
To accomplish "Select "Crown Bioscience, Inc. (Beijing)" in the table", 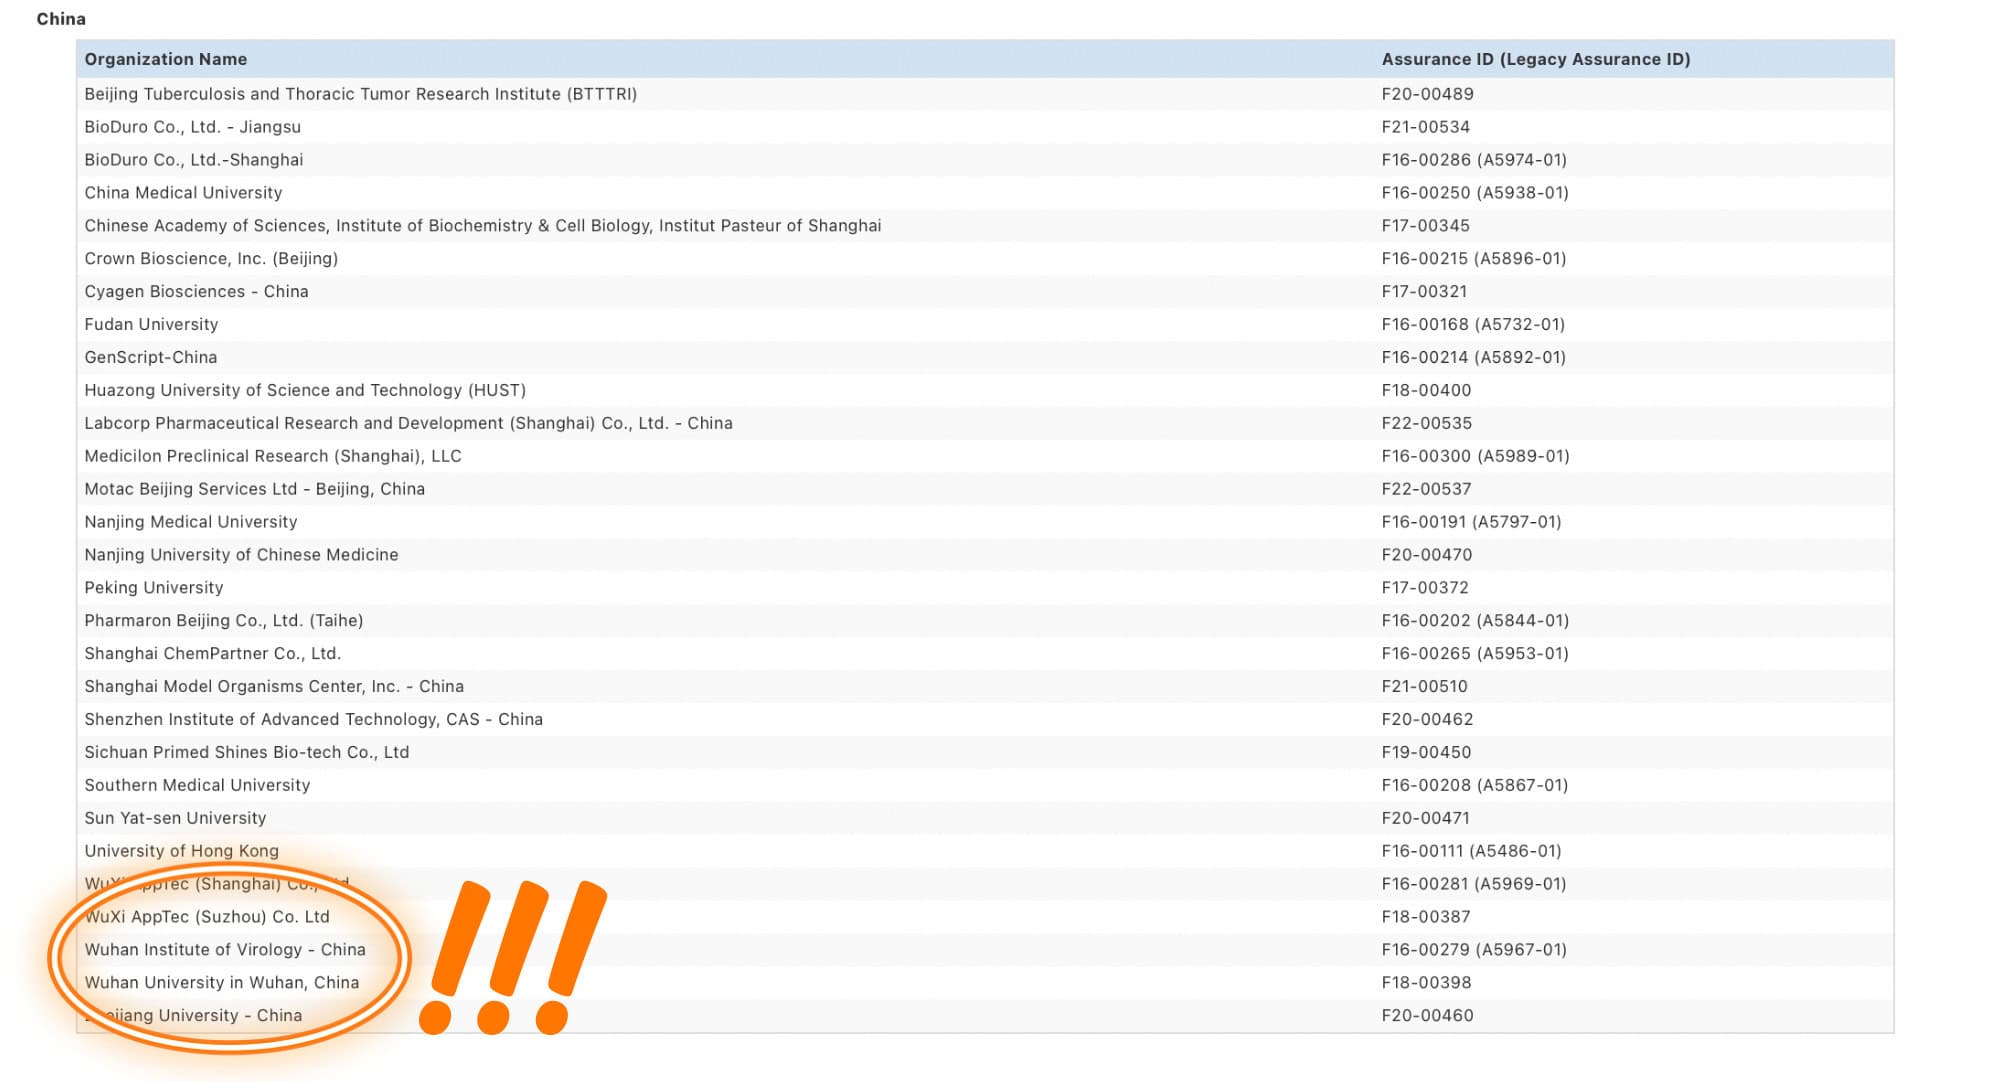I will coord(211,259).
